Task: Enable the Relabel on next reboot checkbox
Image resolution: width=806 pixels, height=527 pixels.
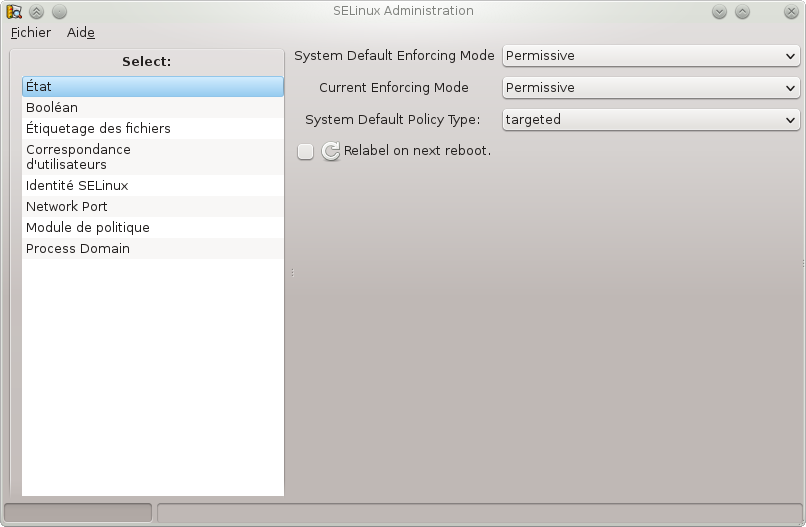Action: [x=305, y=151]
